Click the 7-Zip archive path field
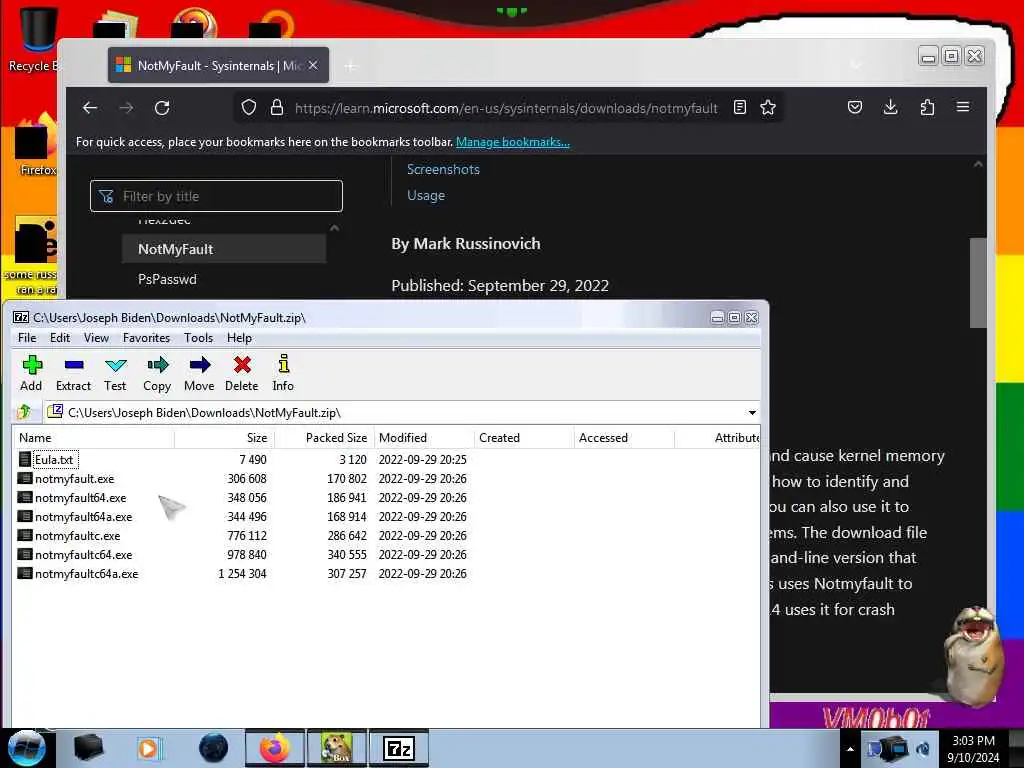 click(402, 413)
